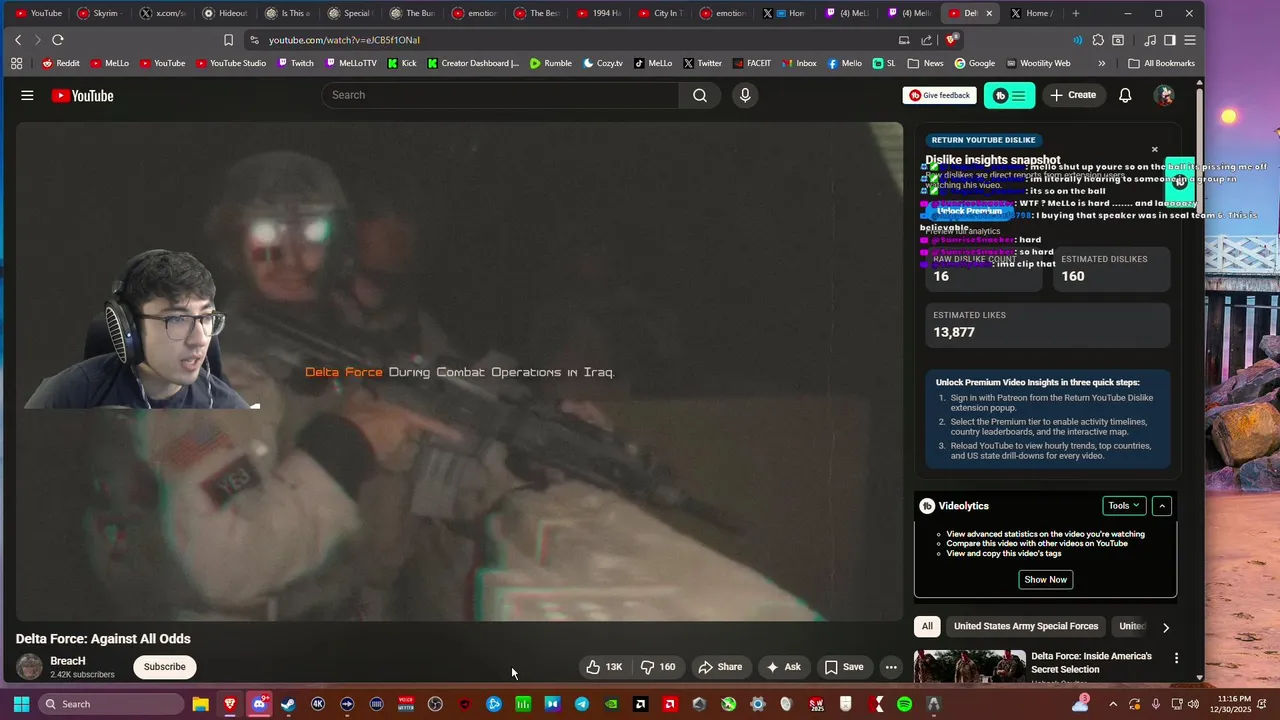The width and height of the screenshot is (1280, 720).
Task: Bookmark this page icon in address bar
Action: coord(228,40)
